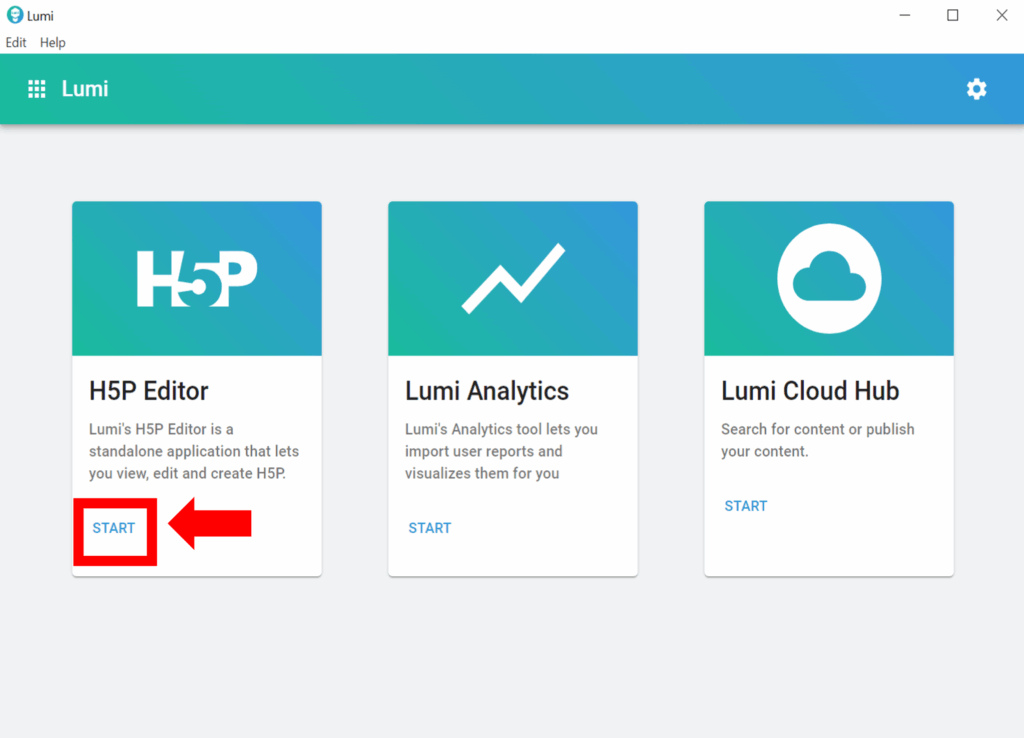Open the Help menu
This screenshot has height=738, width=1024.
[53, 43]
